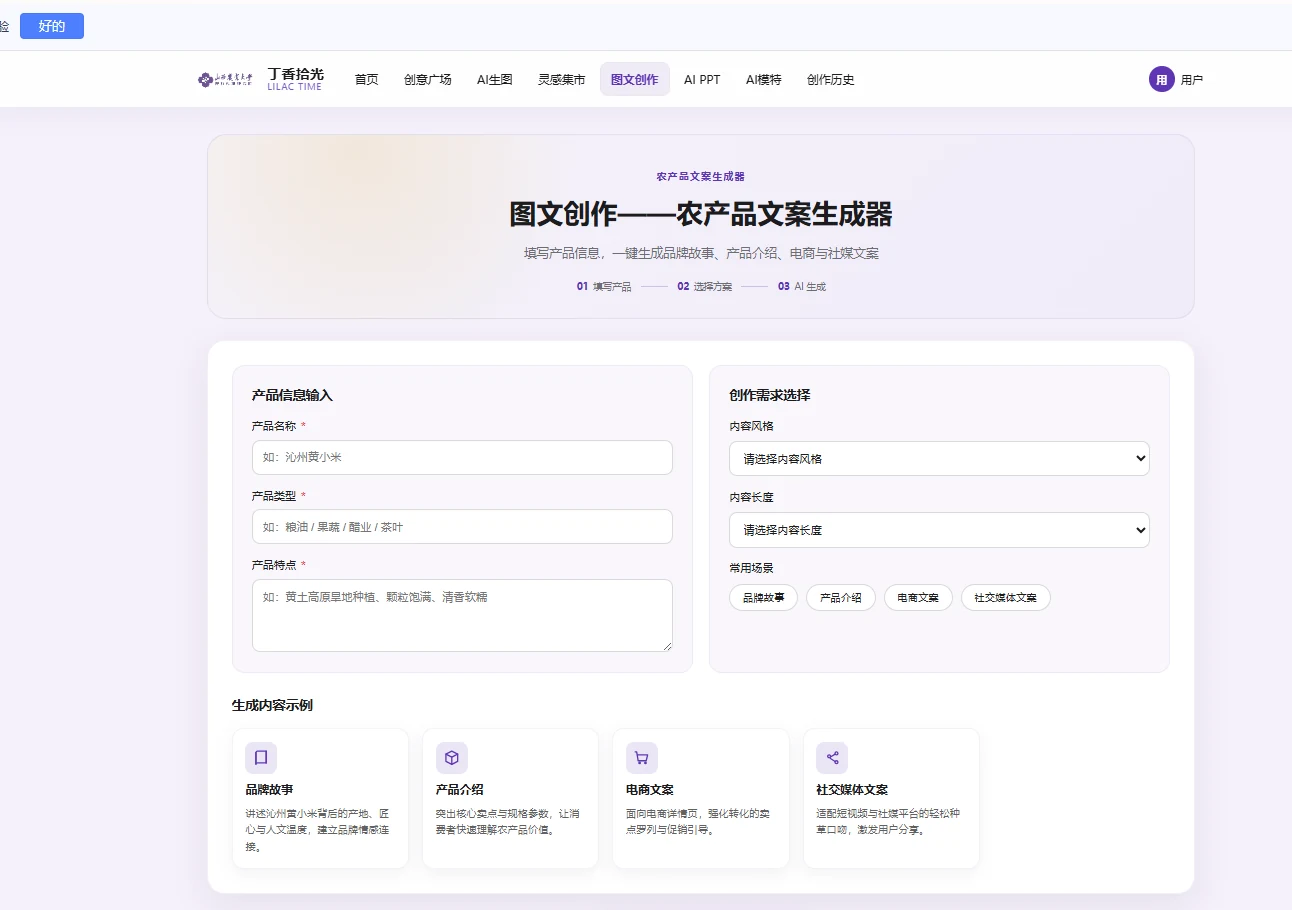Choose the 社交媒体文案 scene chip

pos(1006,598)
